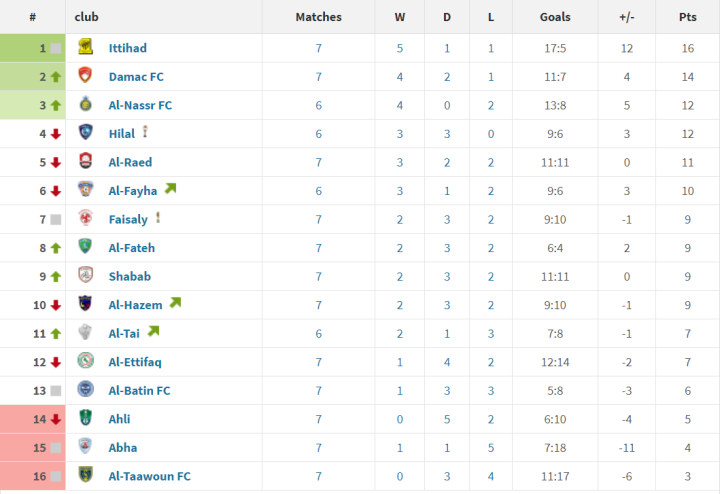Open the Ittihad team link
The height and width of the screenshot is (494, 720).
pyautogui.click(x=127, y=48)
